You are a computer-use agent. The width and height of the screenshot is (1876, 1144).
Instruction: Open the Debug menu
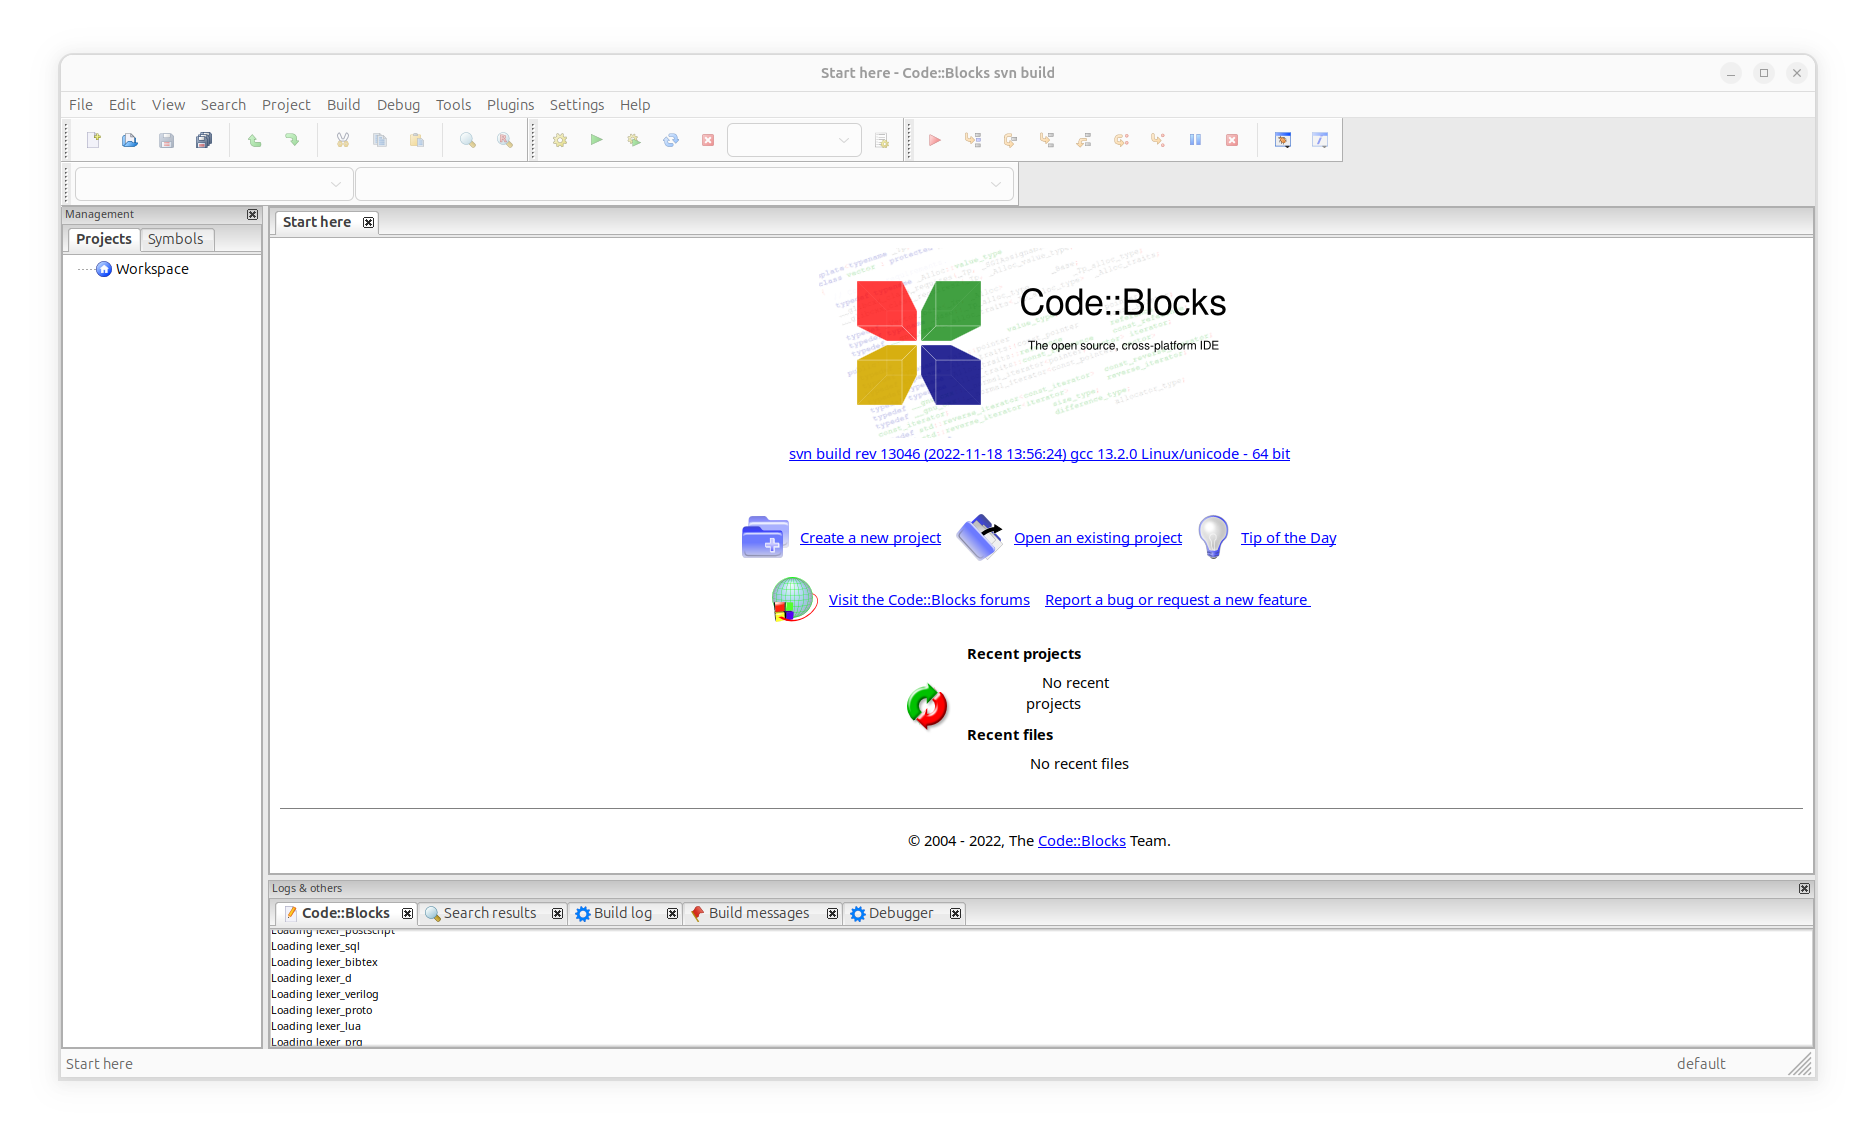398,105
